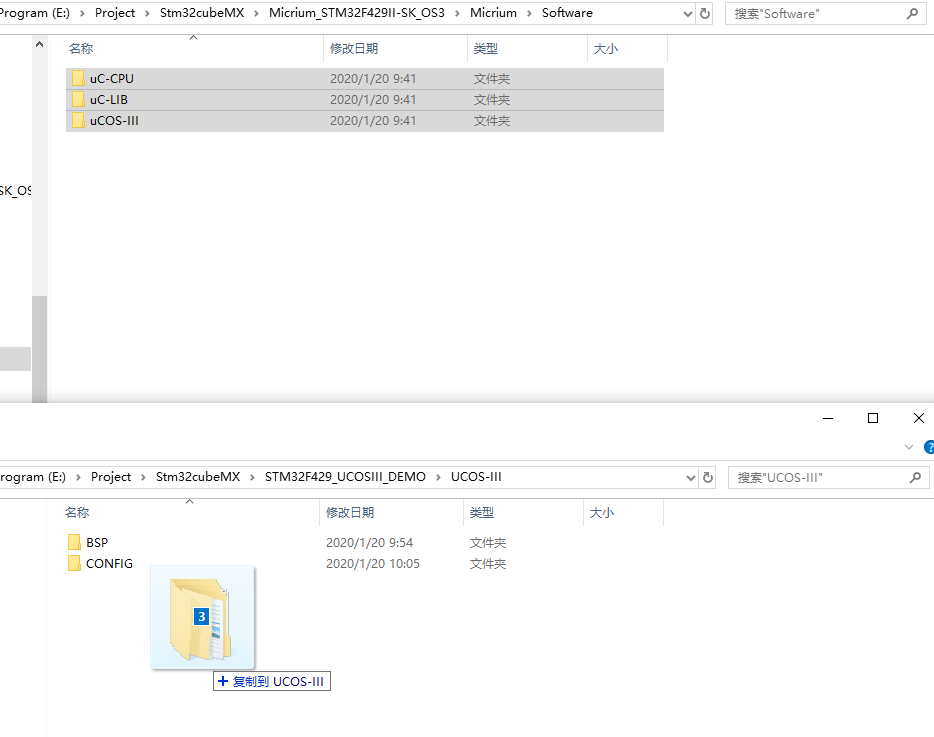Select the uC-CPU folder icon
This screenshot has width=934, height=737.
click(78, 79)
